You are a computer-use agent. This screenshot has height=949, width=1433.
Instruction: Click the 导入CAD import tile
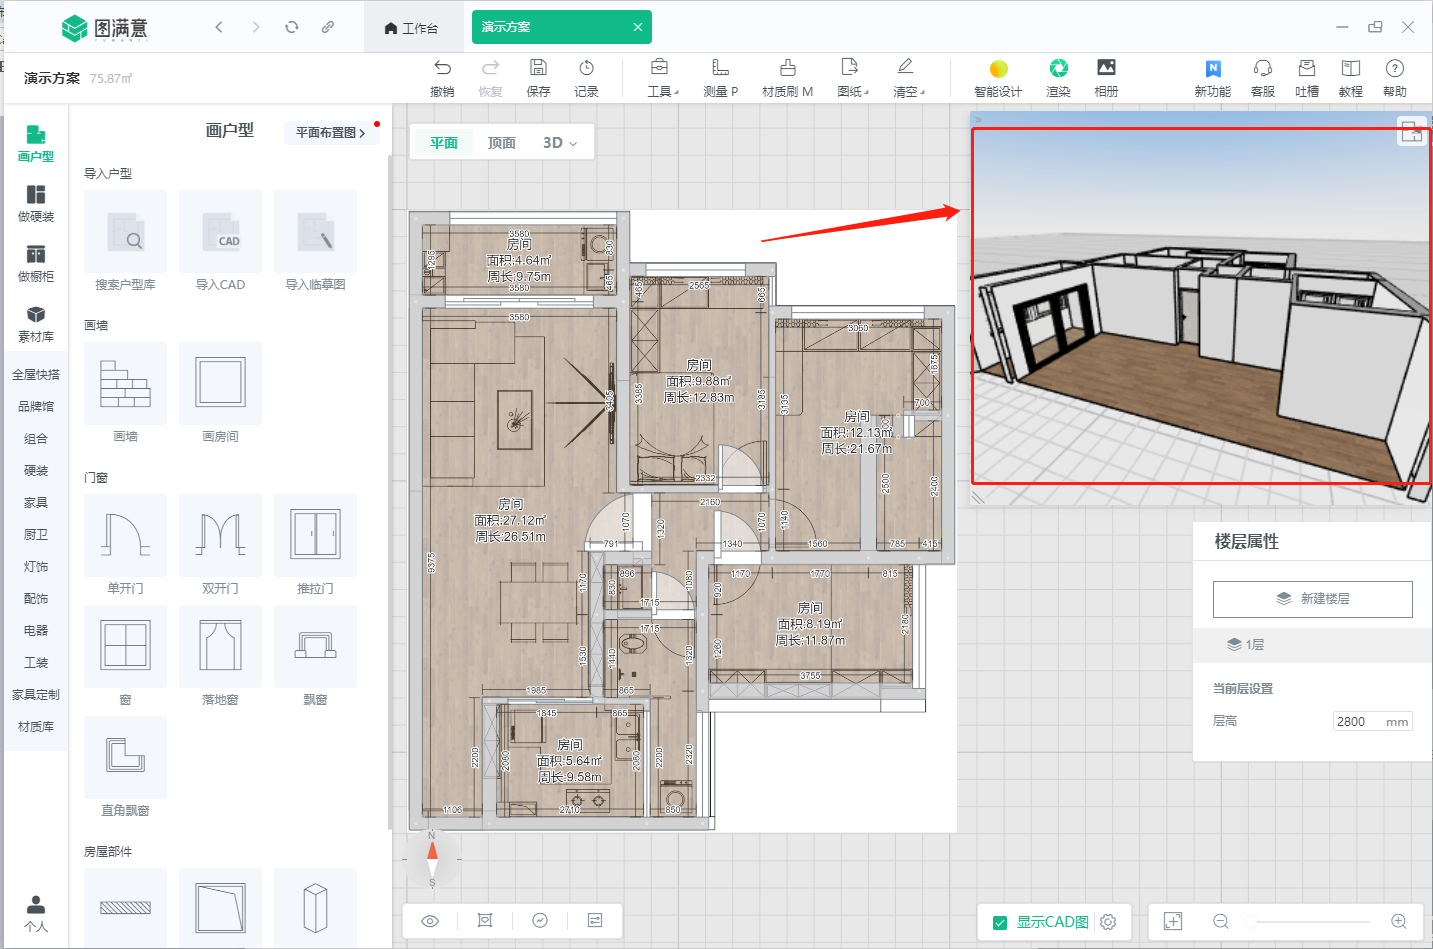pos(220,231)
